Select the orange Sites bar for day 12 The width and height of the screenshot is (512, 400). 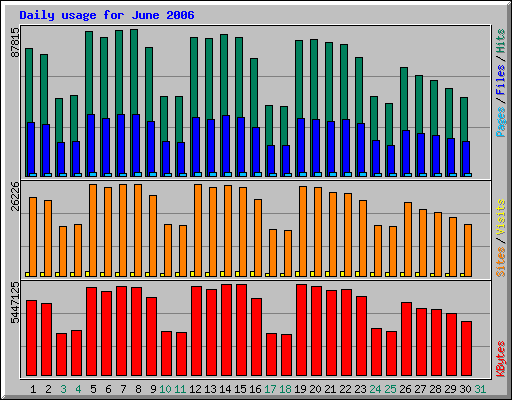tap(198, 230)
